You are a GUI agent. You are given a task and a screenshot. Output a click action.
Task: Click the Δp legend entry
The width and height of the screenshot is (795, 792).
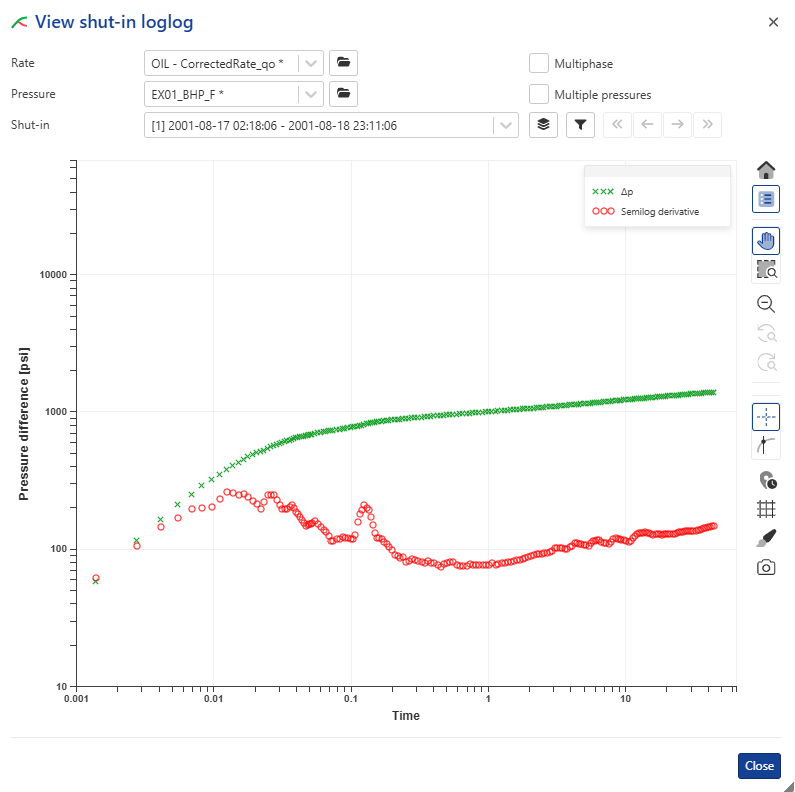pyautogui.click(x=625, y=191)
